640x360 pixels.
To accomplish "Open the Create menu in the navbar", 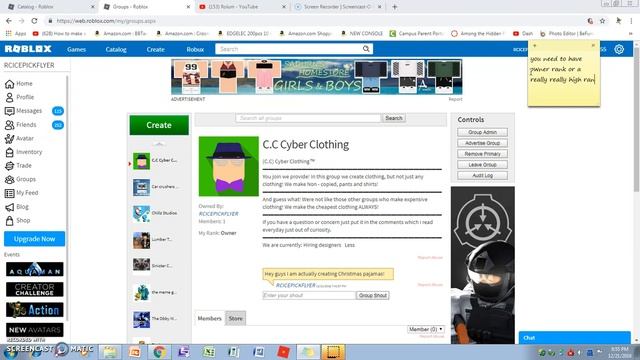I will click(x=156, y=49).
